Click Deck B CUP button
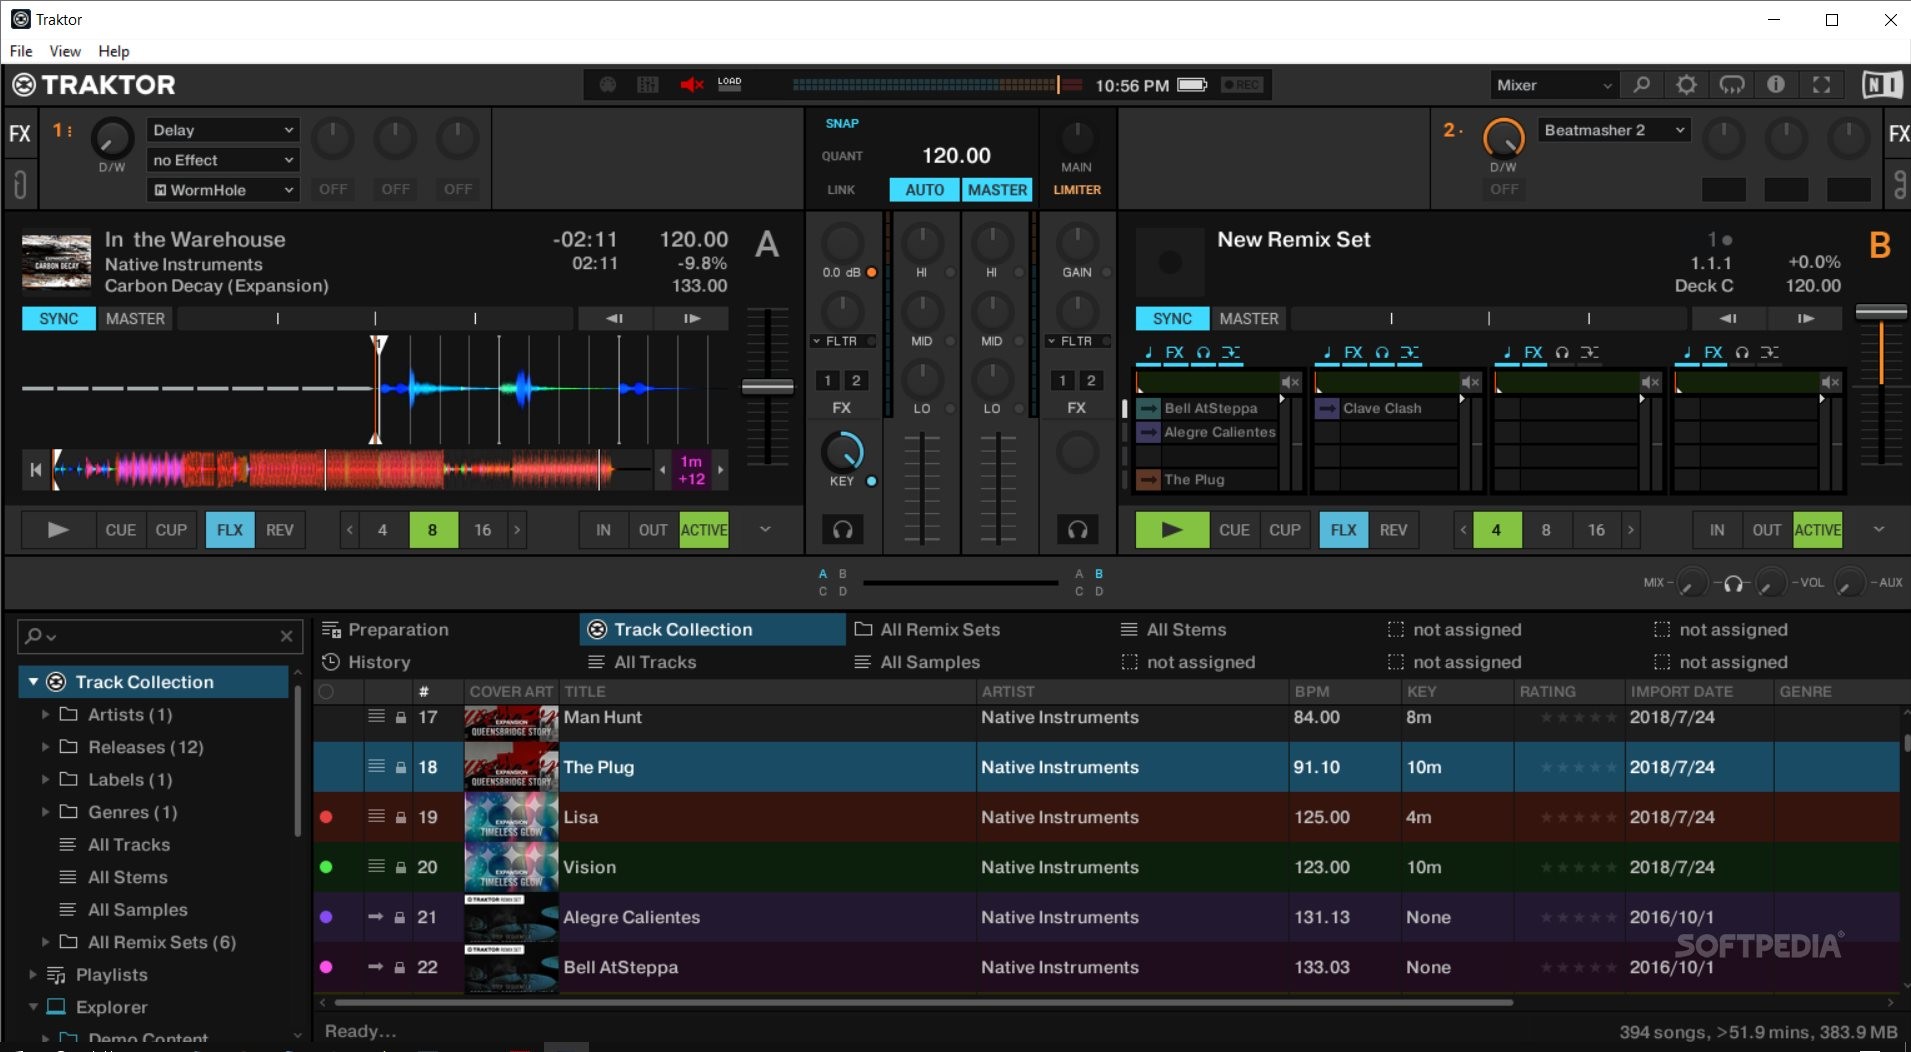 click(x=1285, y=530)
